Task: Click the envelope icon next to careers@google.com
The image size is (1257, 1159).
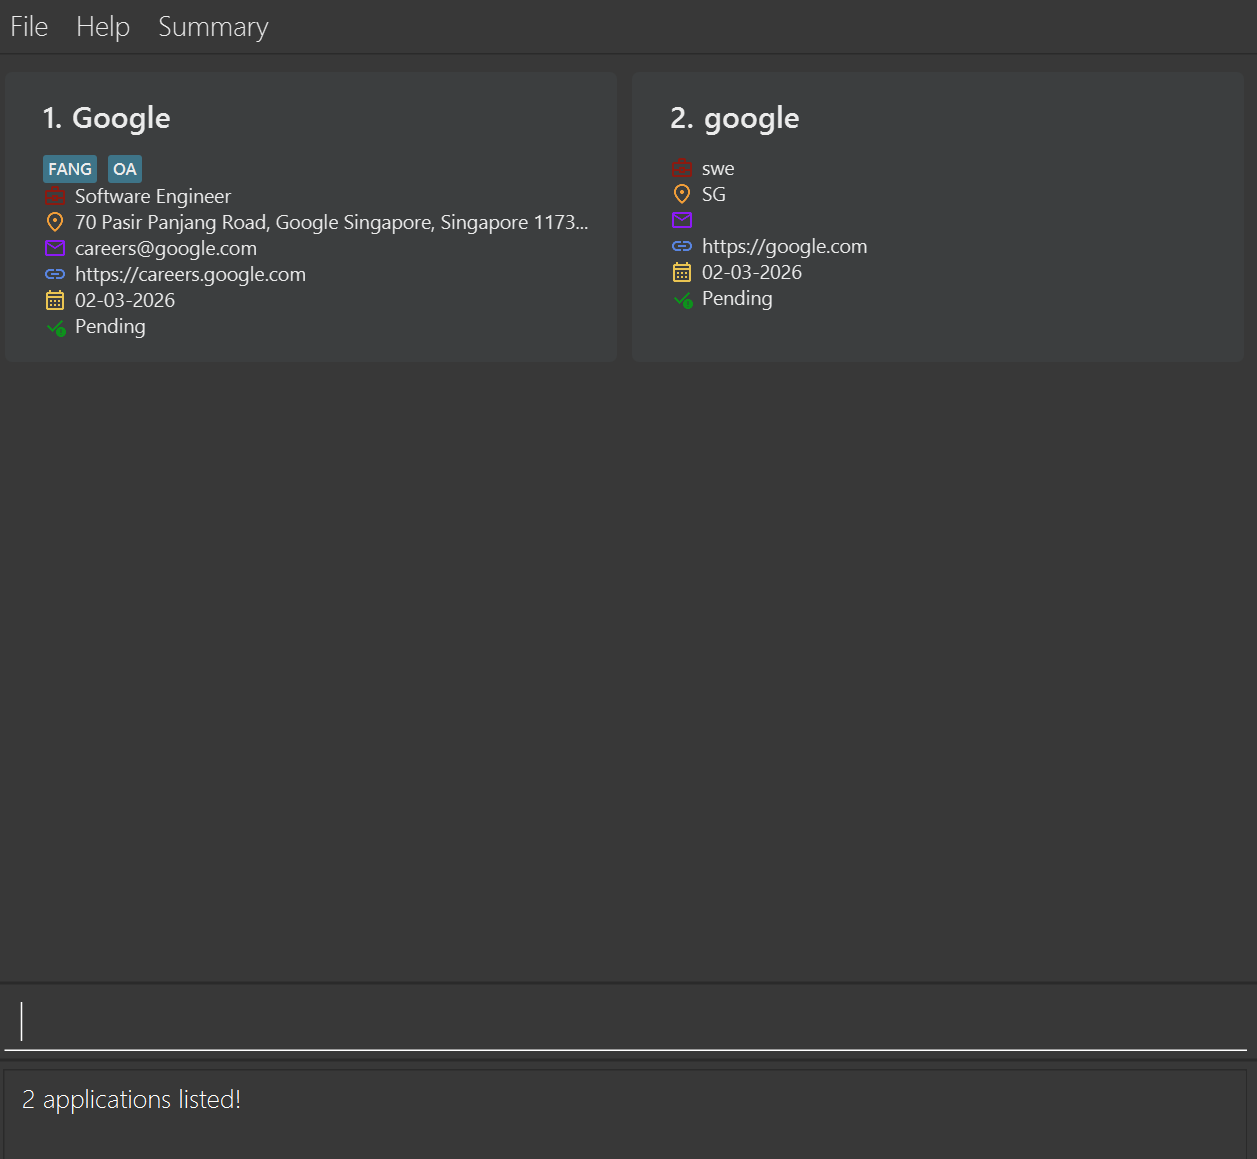Action: tap(55, 248)
